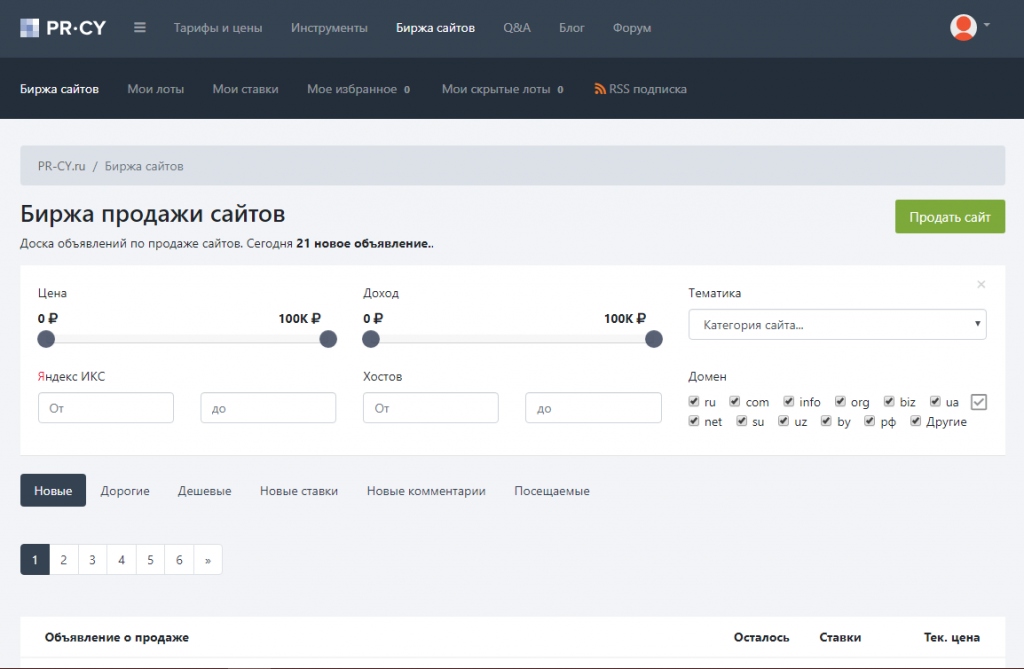
Task: Open the user avatar menu
Action: point(963,27)
